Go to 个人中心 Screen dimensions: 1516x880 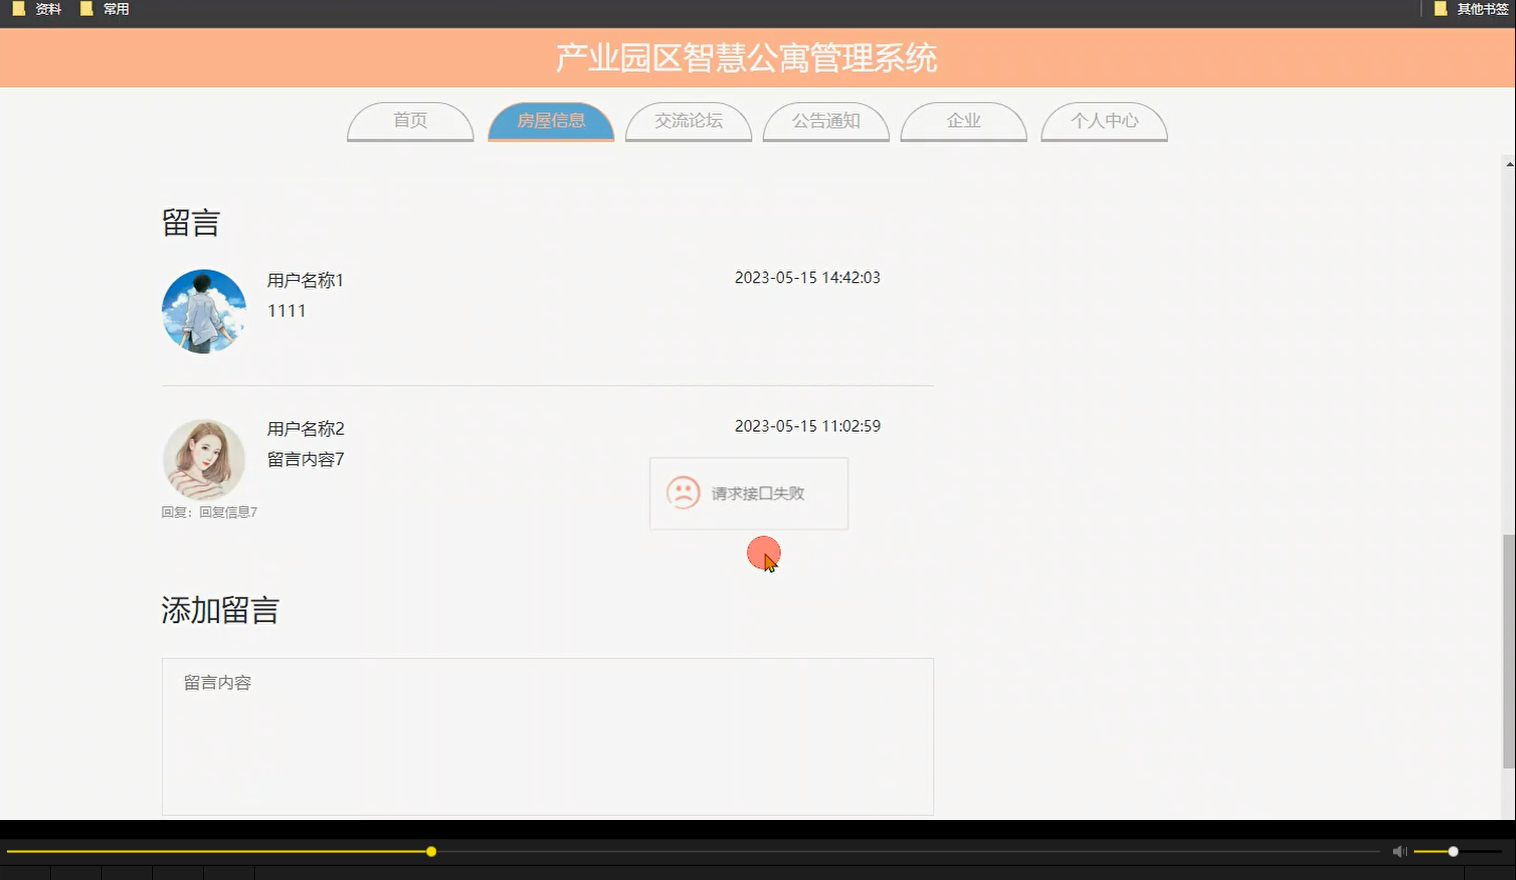coord(1104,121)
